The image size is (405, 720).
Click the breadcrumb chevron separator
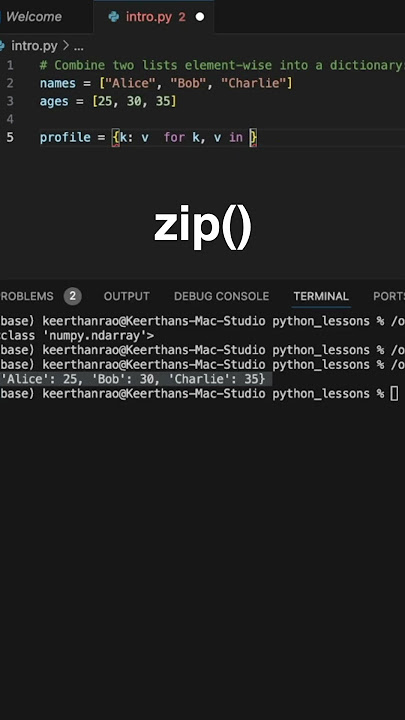[66, 46]
